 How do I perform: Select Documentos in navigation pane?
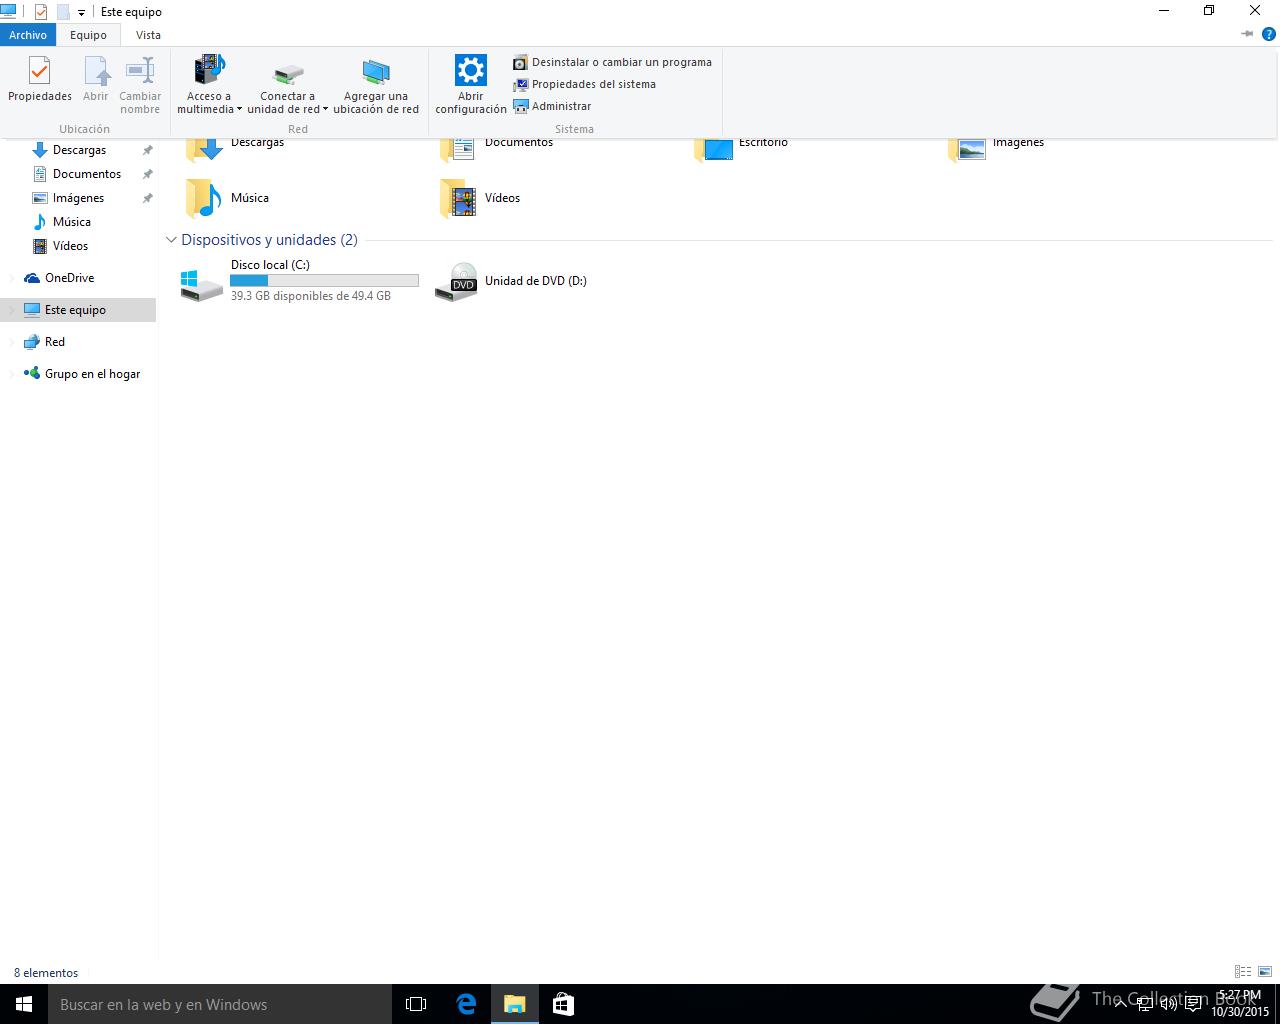[x=87, y=174]
